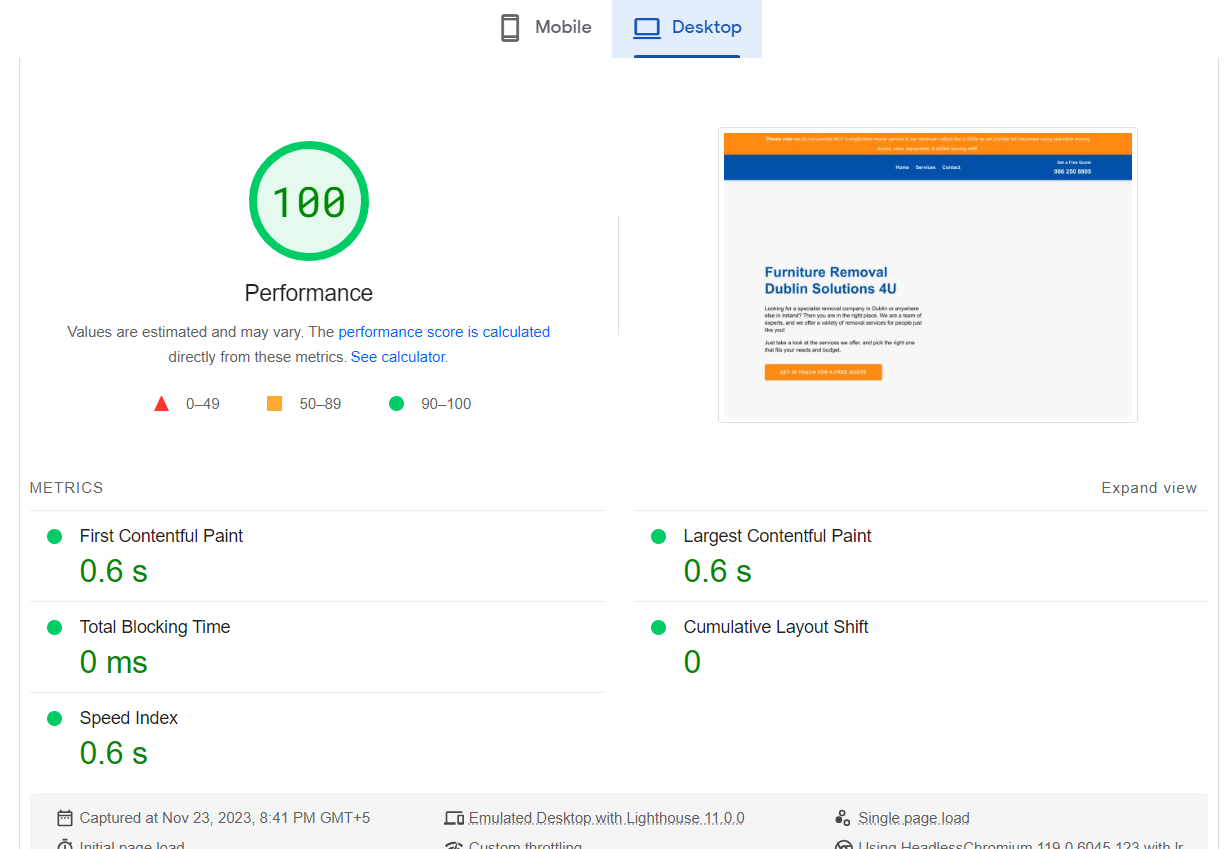
Task: Click the orange 50–89 legend marker
Action: click(x=274, y=402)
